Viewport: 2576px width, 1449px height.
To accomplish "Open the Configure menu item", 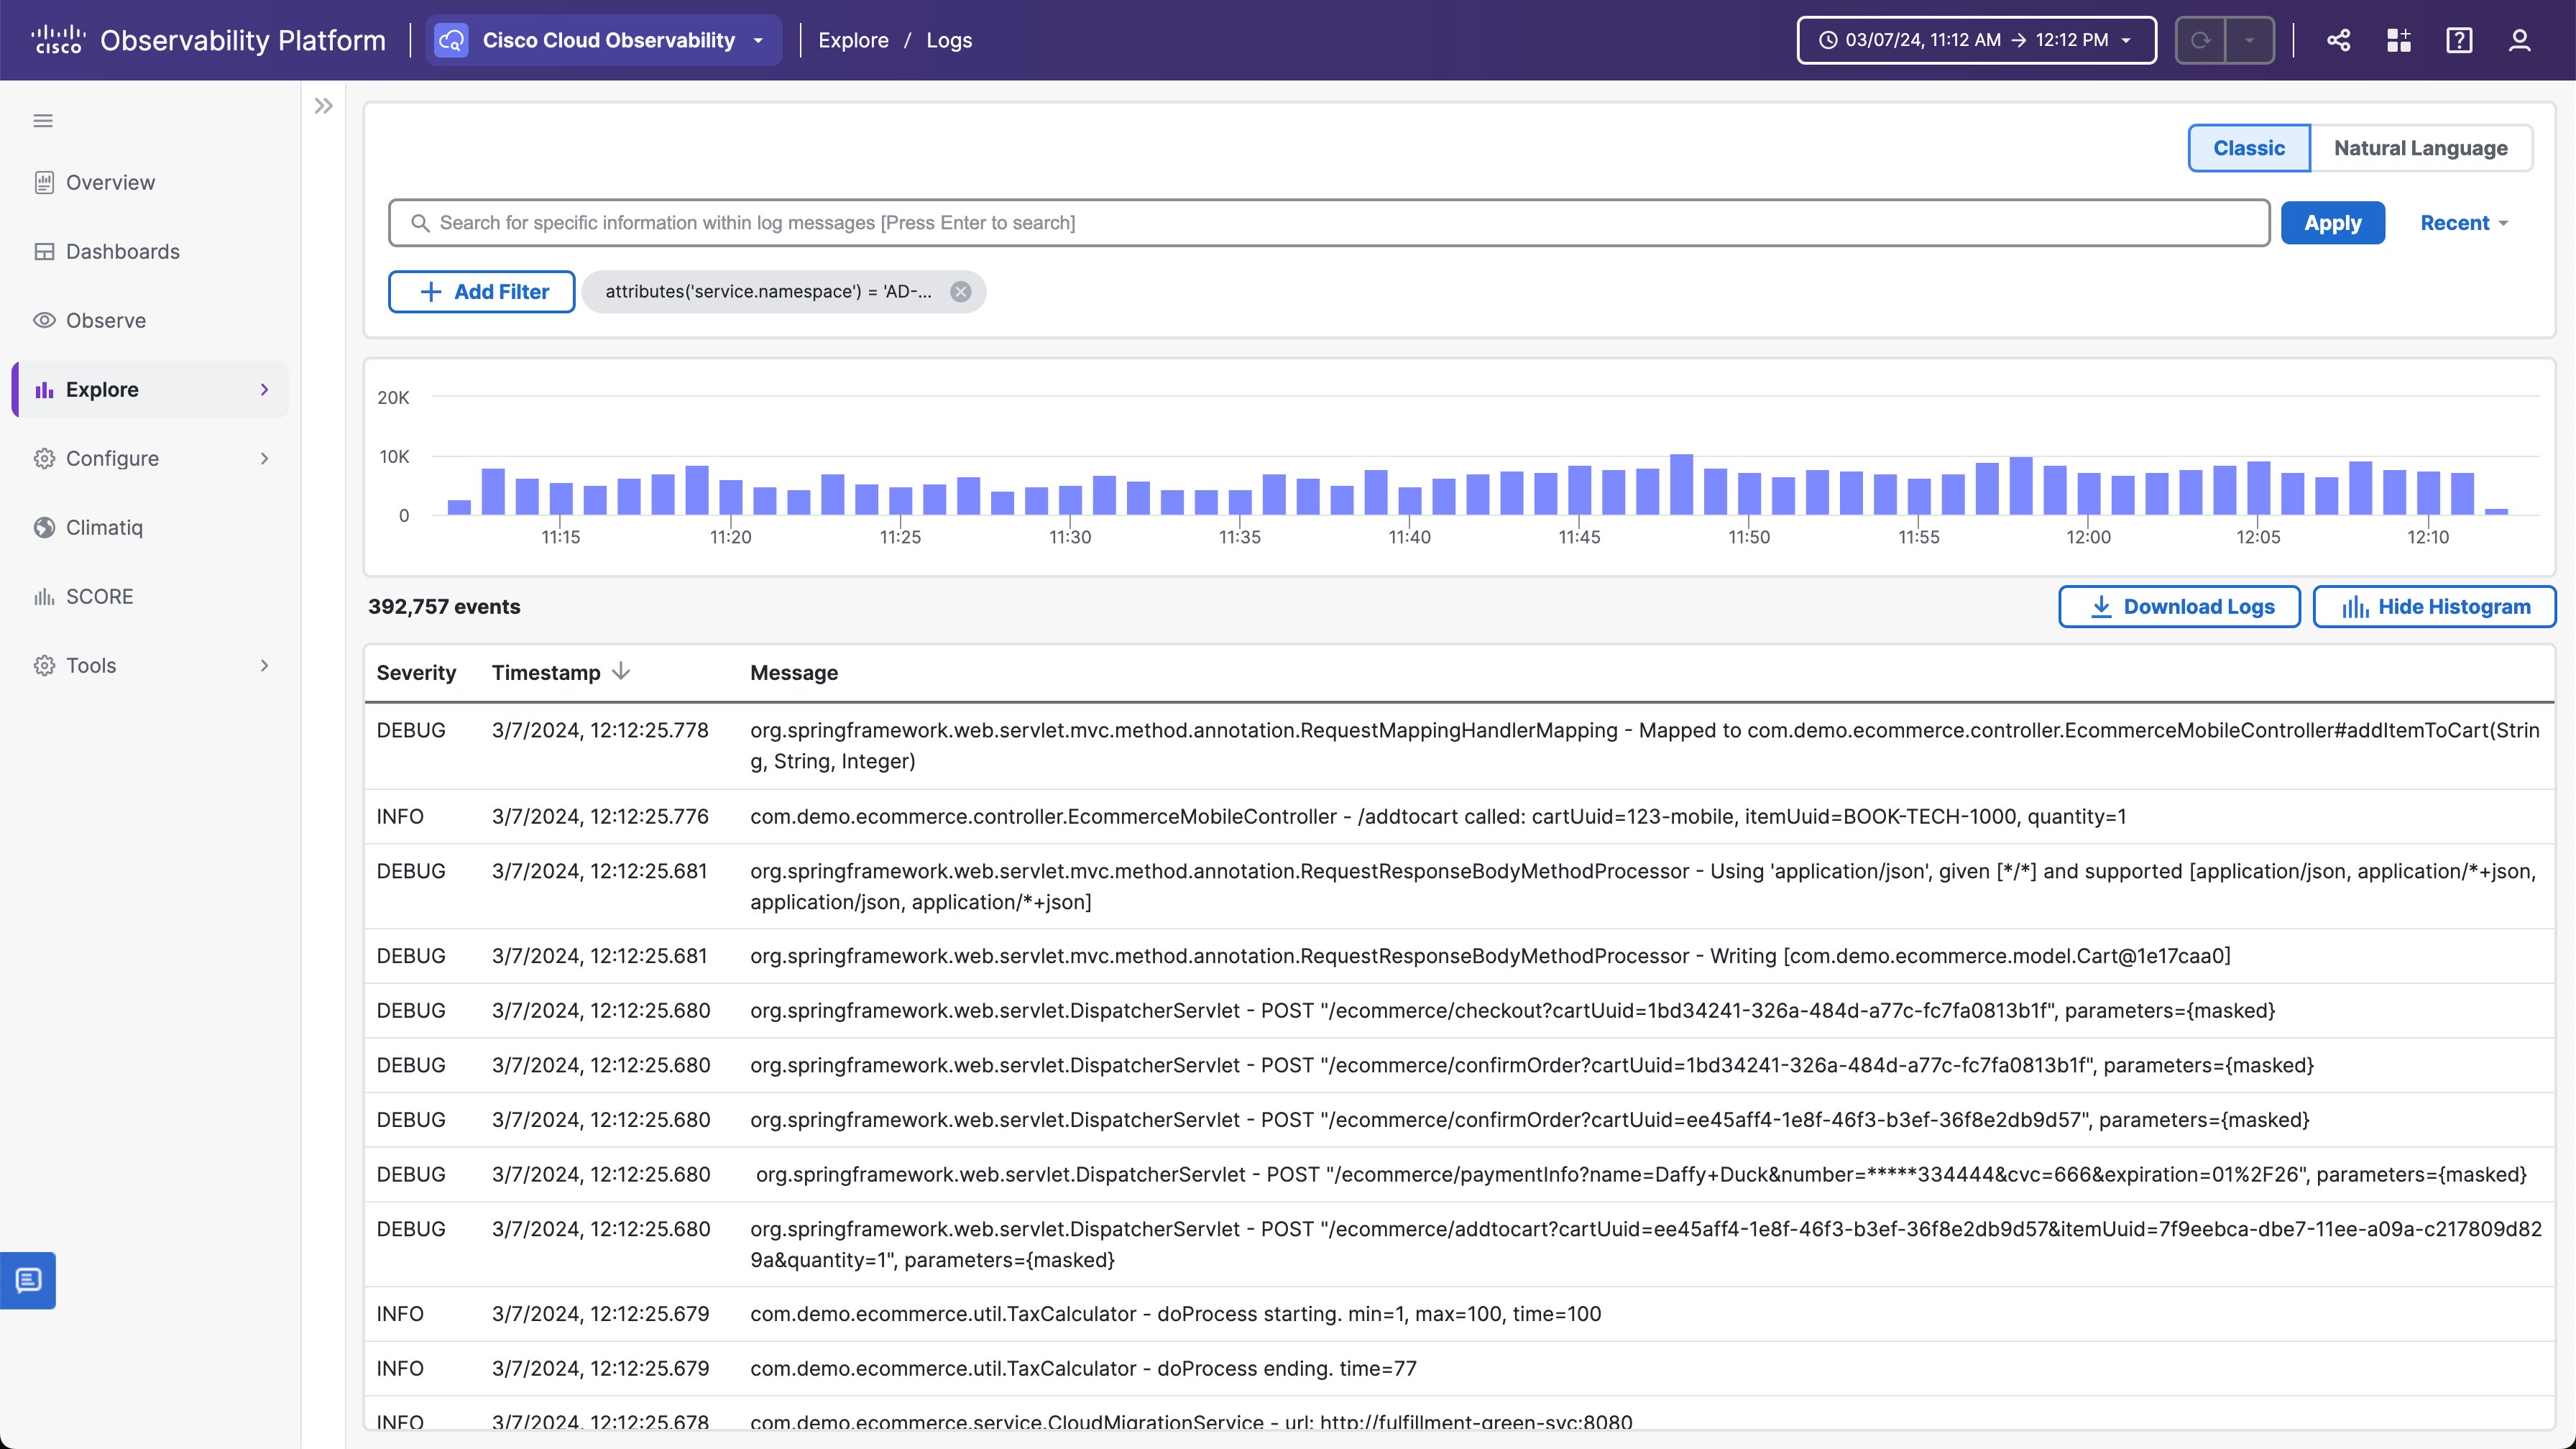I will click(x=150, y=458).
